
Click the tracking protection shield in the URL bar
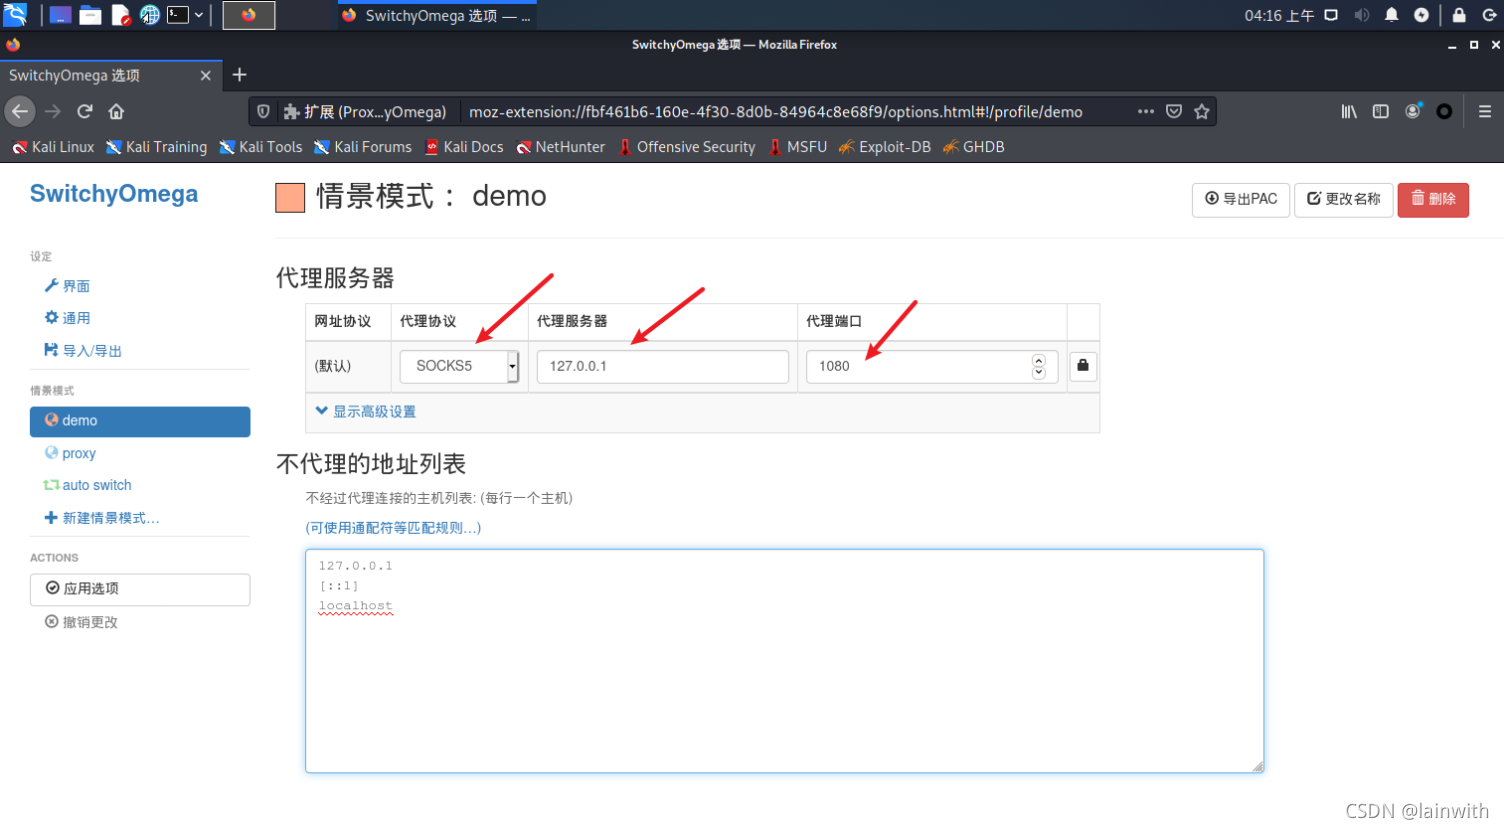click(x=263, y=111)
